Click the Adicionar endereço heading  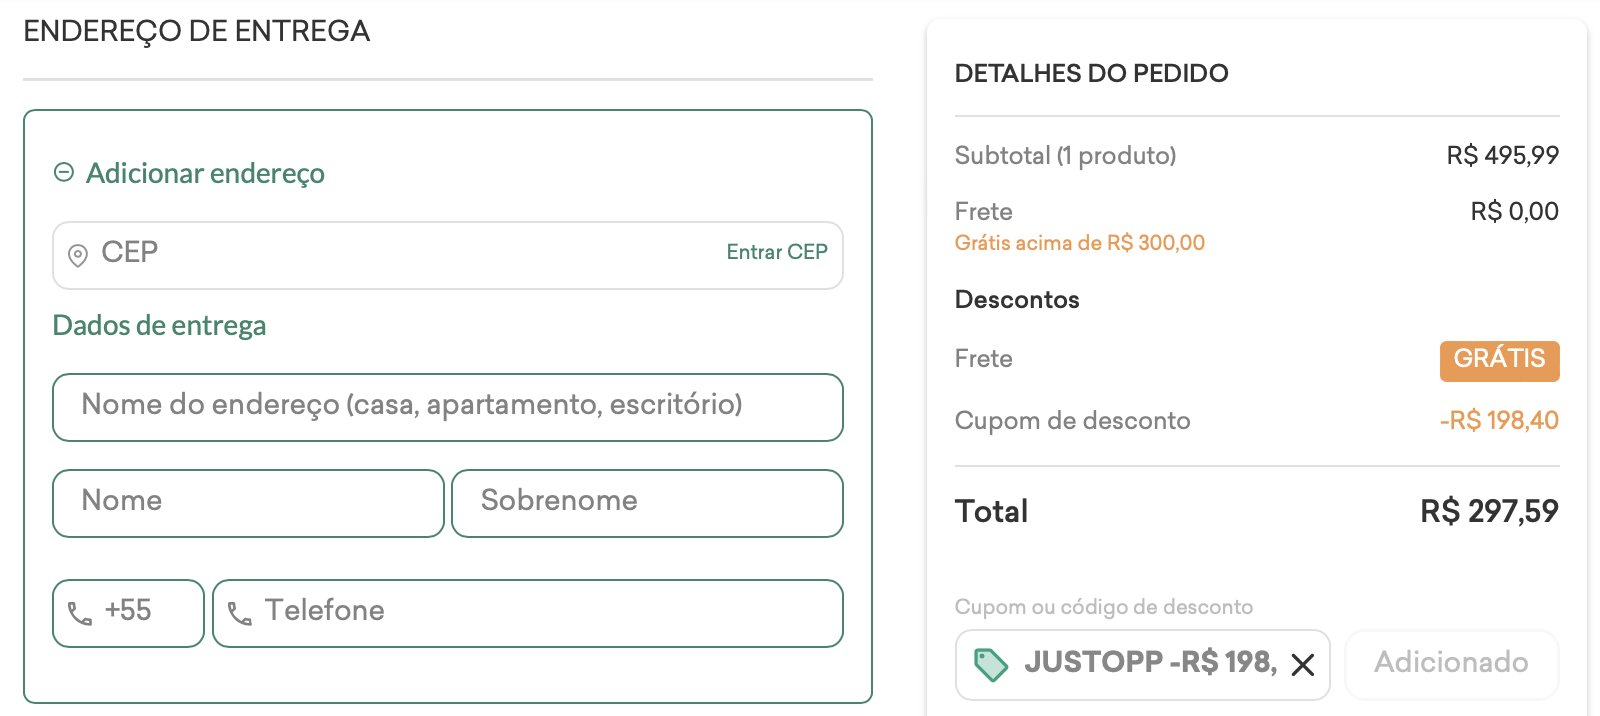point(205,173)
